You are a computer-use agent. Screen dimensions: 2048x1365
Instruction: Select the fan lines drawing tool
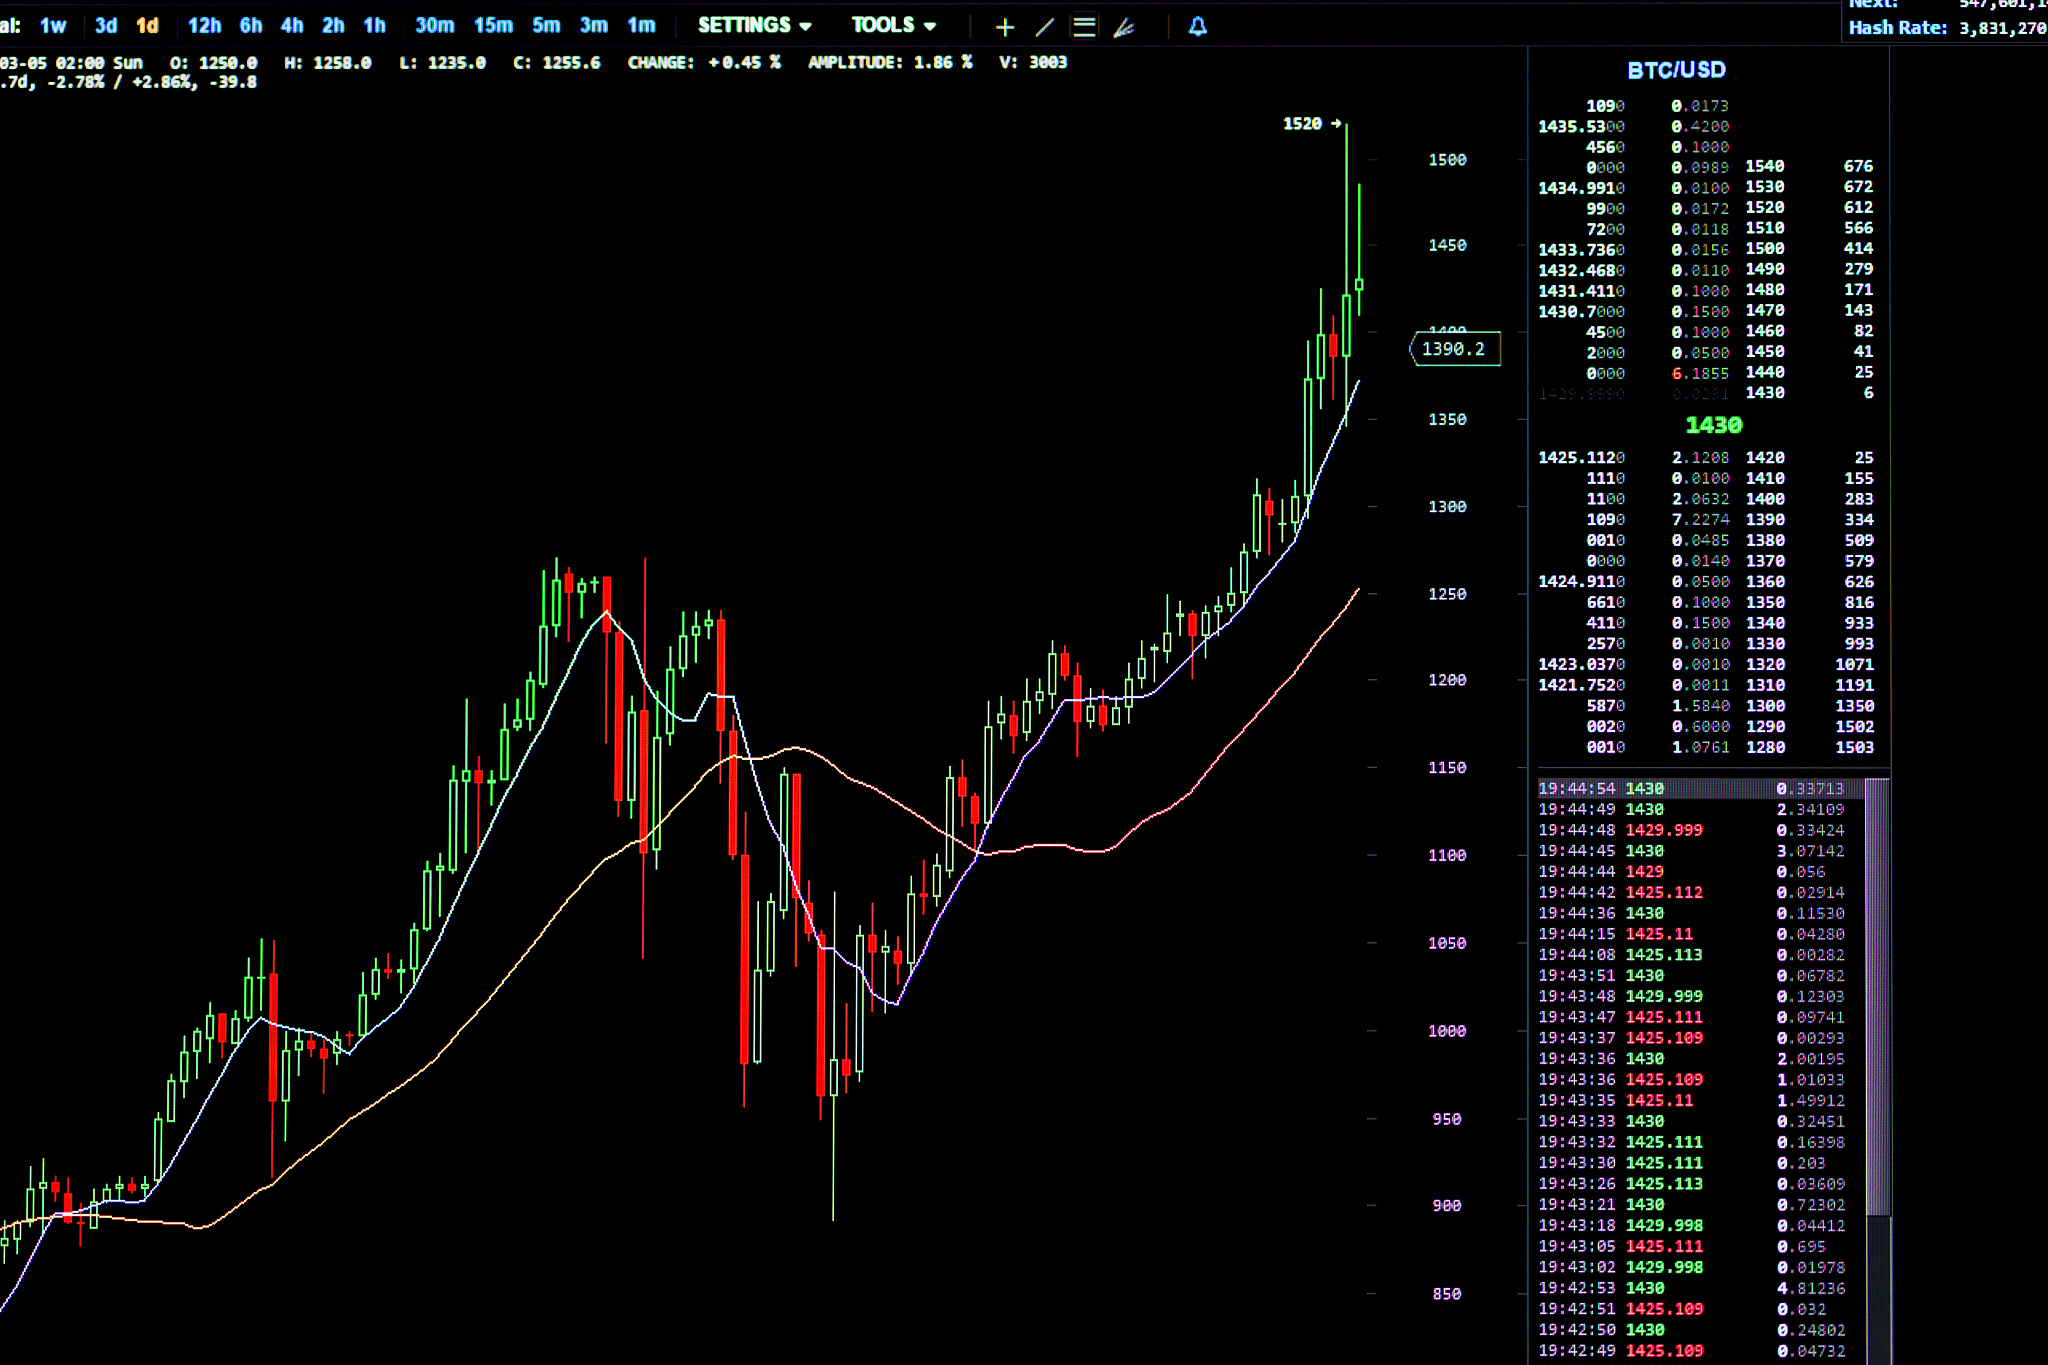click(x=1124, y=27)
